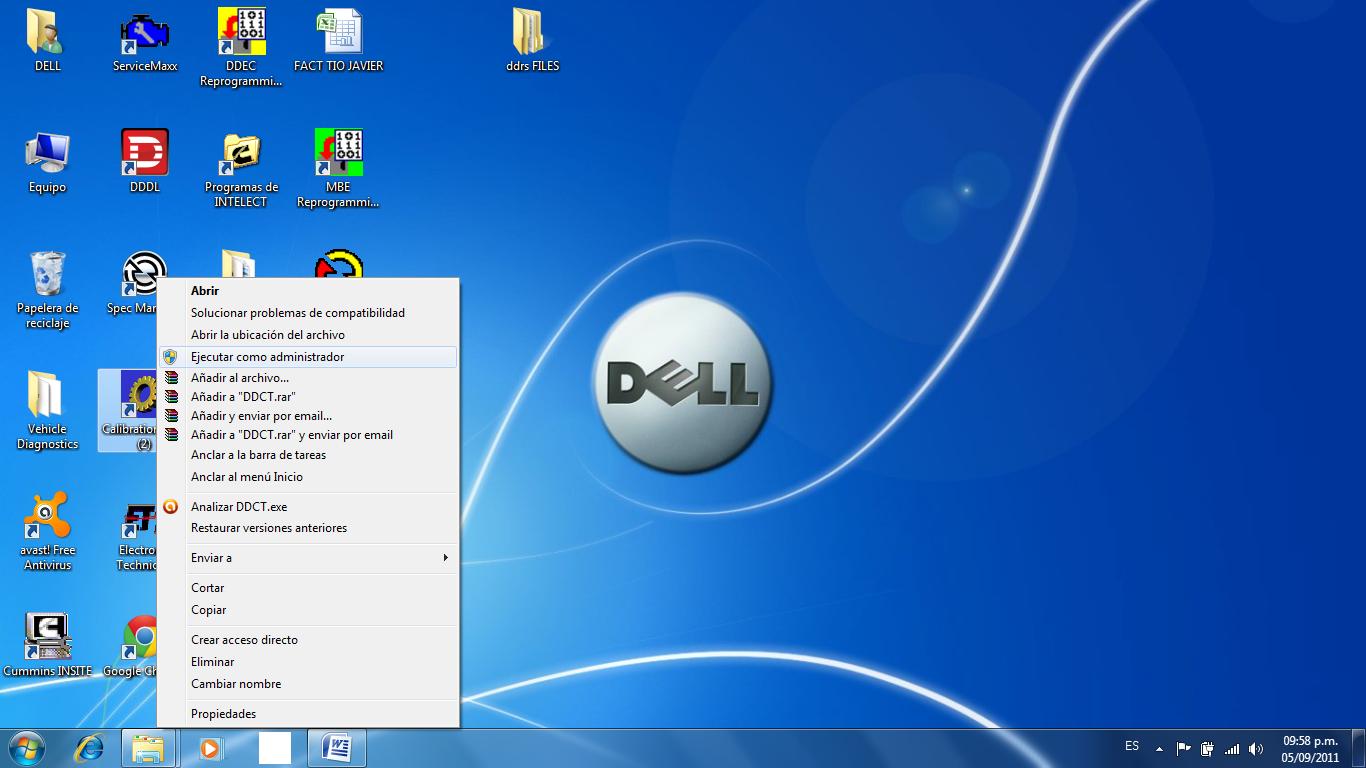Open Internet Explorer from taskbar

click(91, 748)
